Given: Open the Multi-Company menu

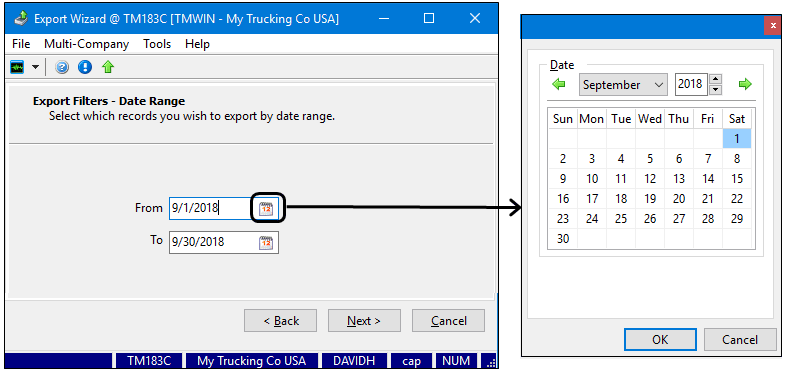Looking at the screenshot, I should click(86, 44).
